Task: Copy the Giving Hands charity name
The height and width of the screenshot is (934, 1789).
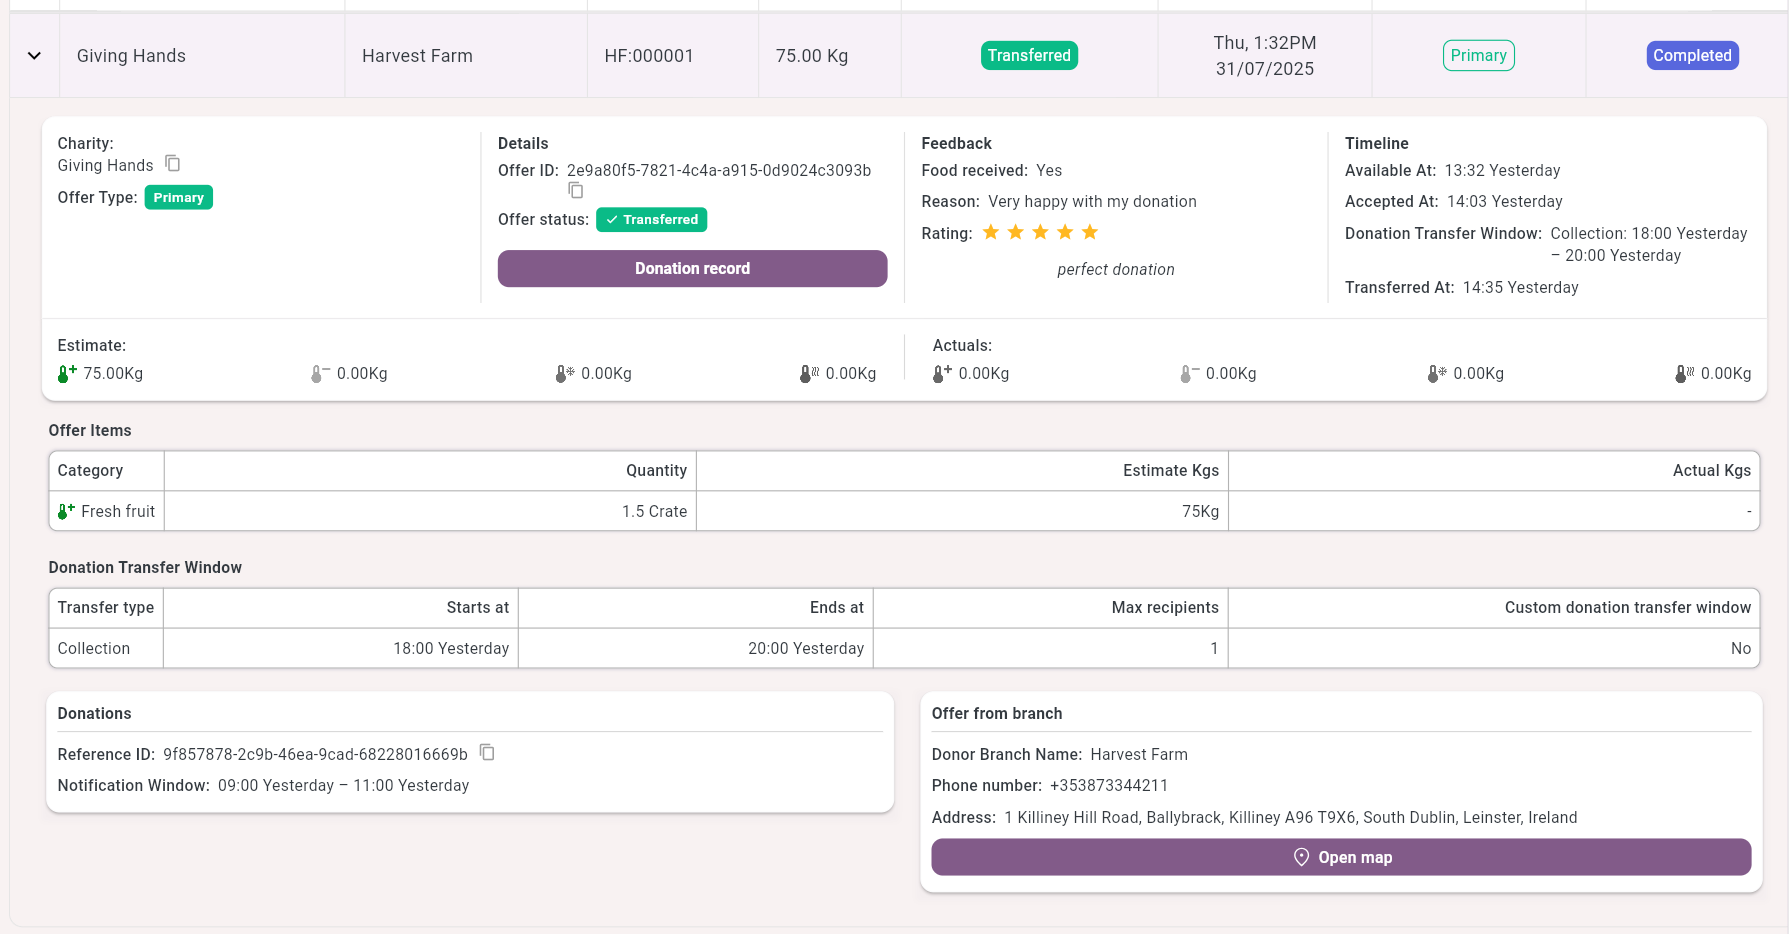Action: [173, 163]
